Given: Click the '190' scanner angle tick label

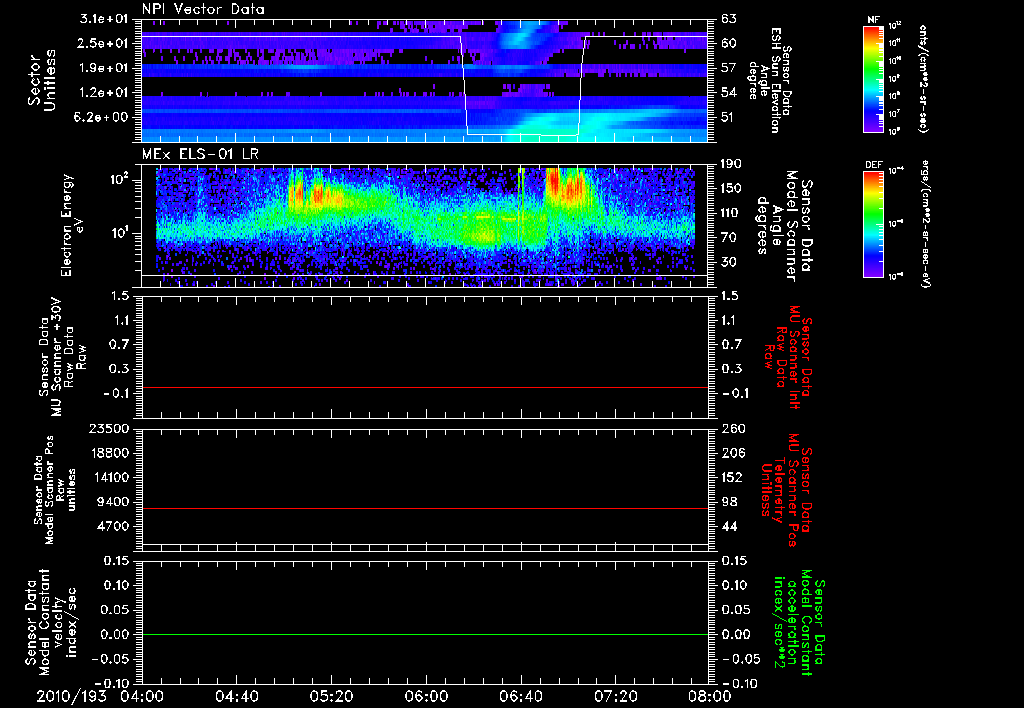Looking at the screenshot, I should [x=733, y=164].
